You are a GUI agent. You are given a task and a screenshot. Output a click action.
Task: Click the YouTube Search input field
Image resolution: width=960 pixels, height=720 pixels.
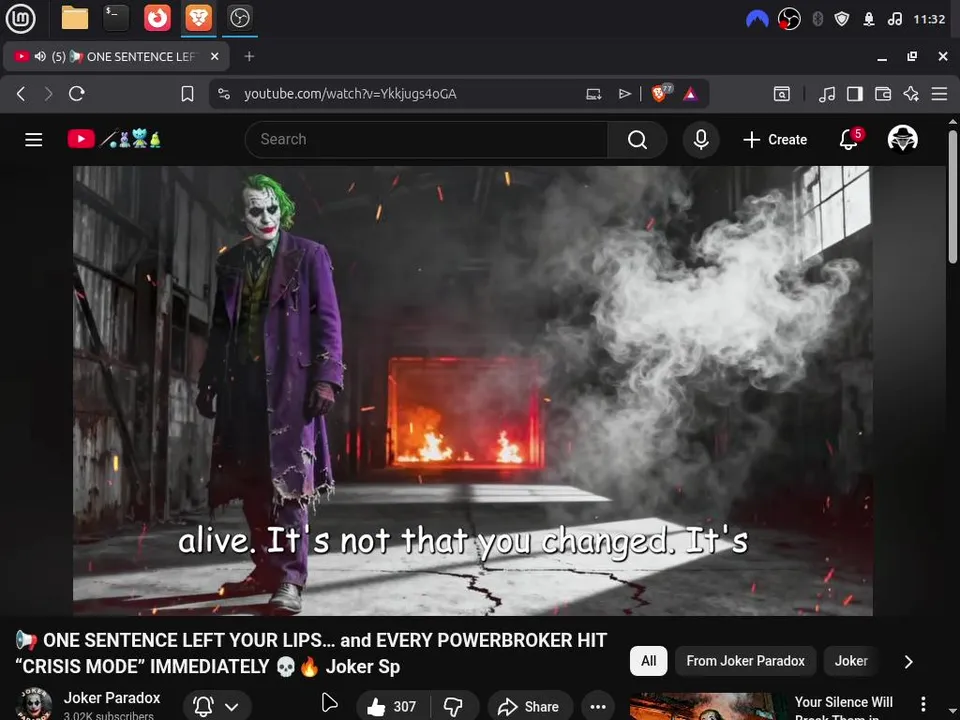click(427, 140)
